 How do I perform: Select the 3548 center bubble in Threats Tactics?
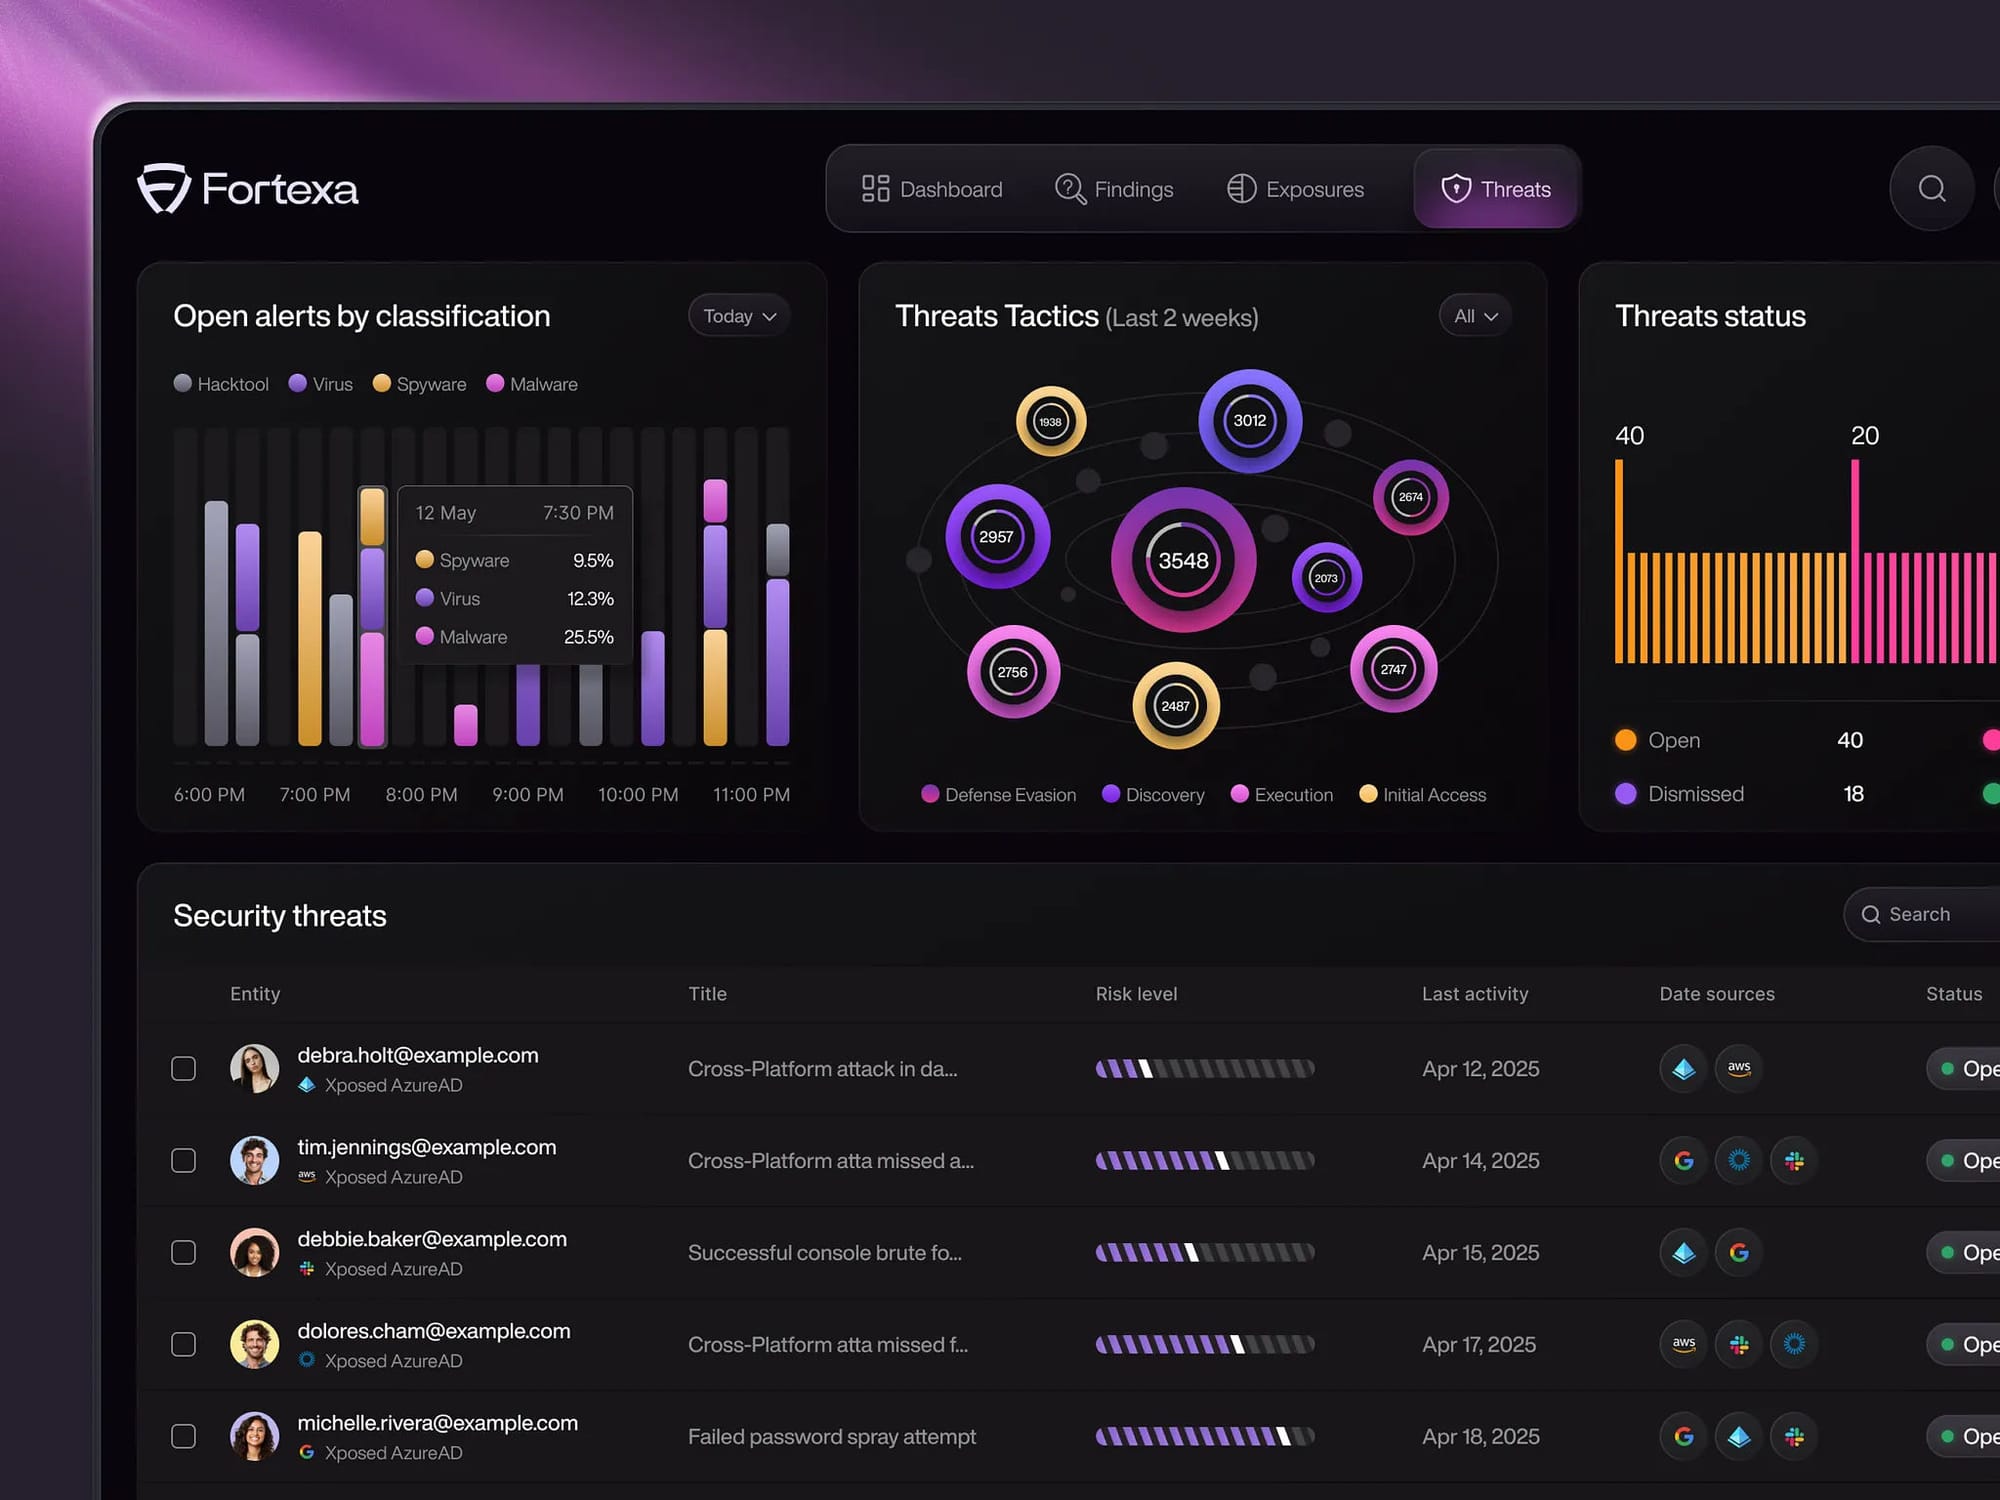(1183, 560)
